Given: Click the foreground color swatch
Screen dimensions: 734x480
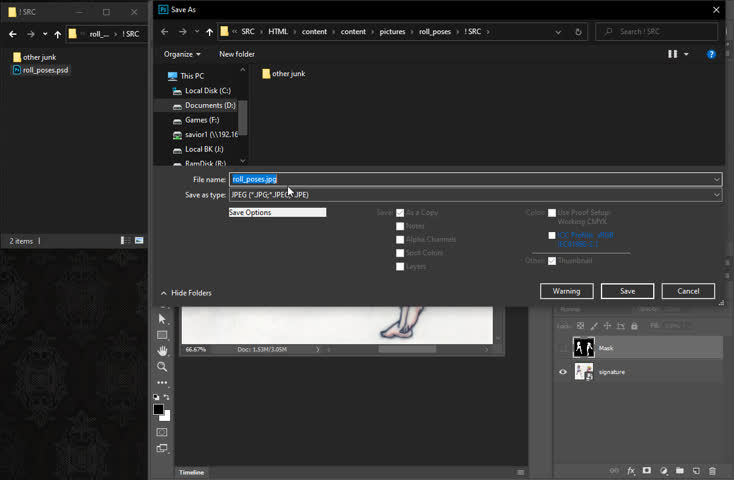Looking at the screenshot, I should click(158, 409).
